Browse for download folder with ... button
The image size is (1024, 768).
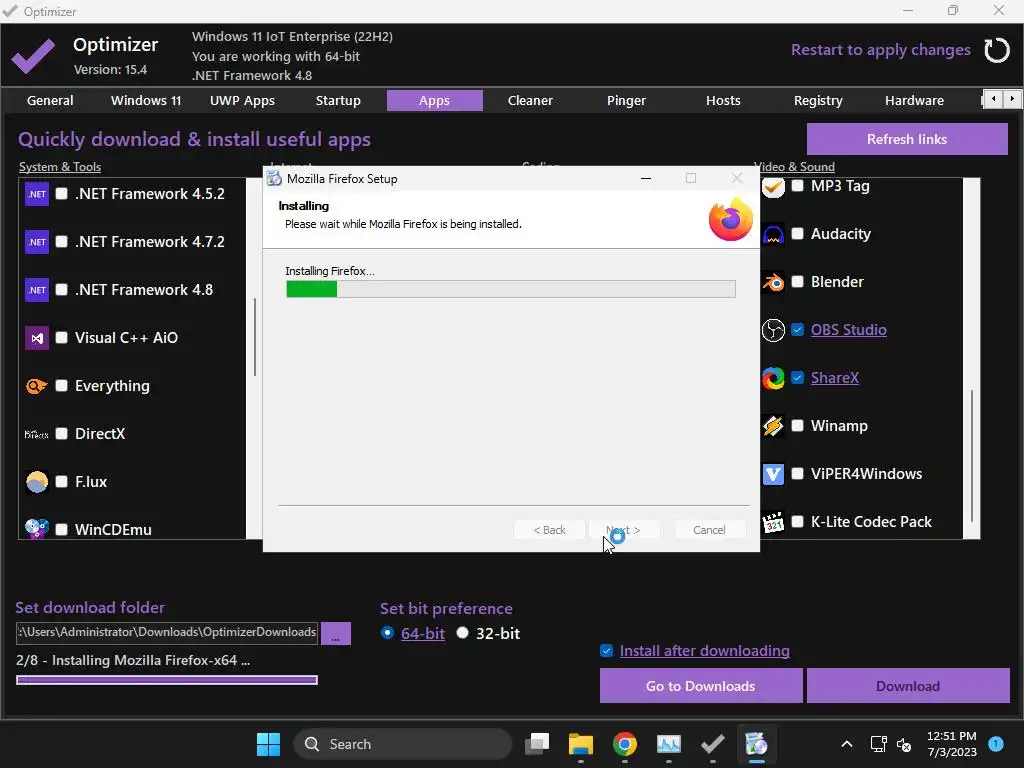[336, 633]
